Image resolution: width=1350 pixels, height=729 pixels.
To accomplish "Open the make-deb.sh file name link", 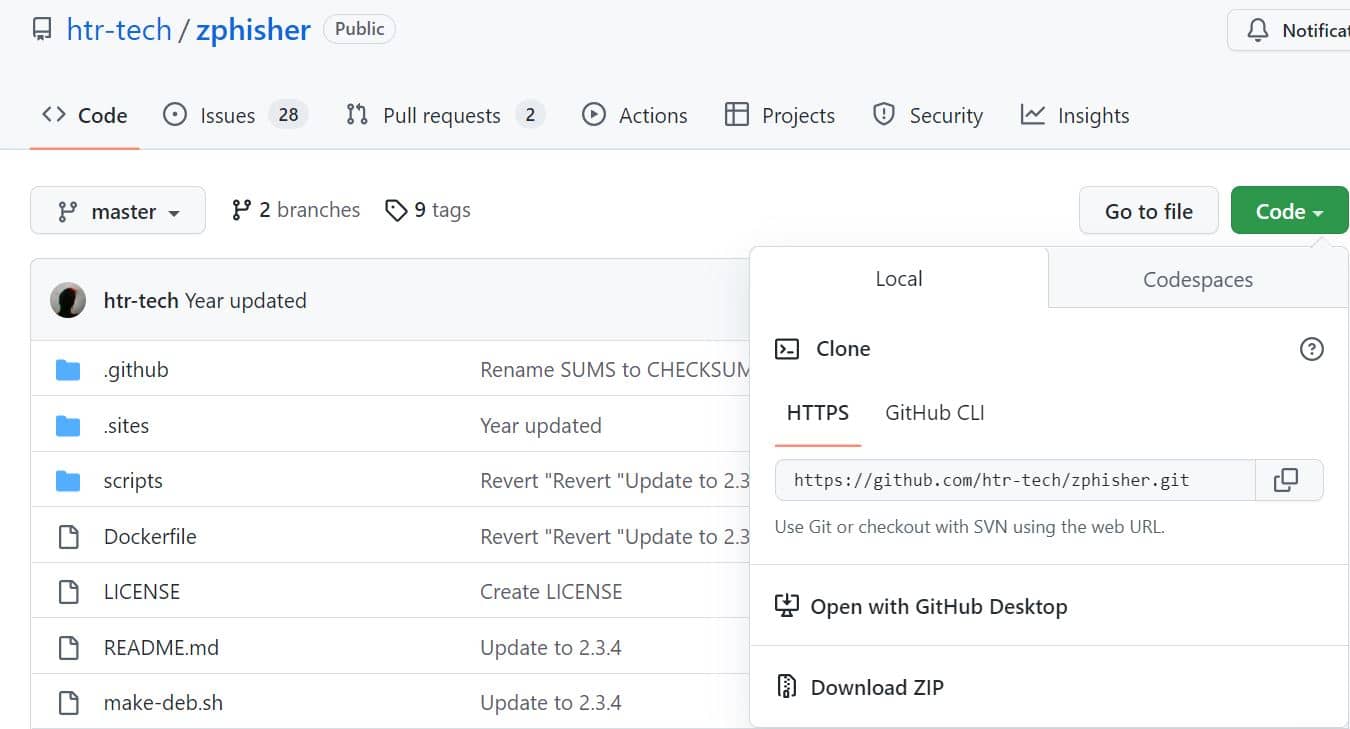I will click(x=163, y=703).
